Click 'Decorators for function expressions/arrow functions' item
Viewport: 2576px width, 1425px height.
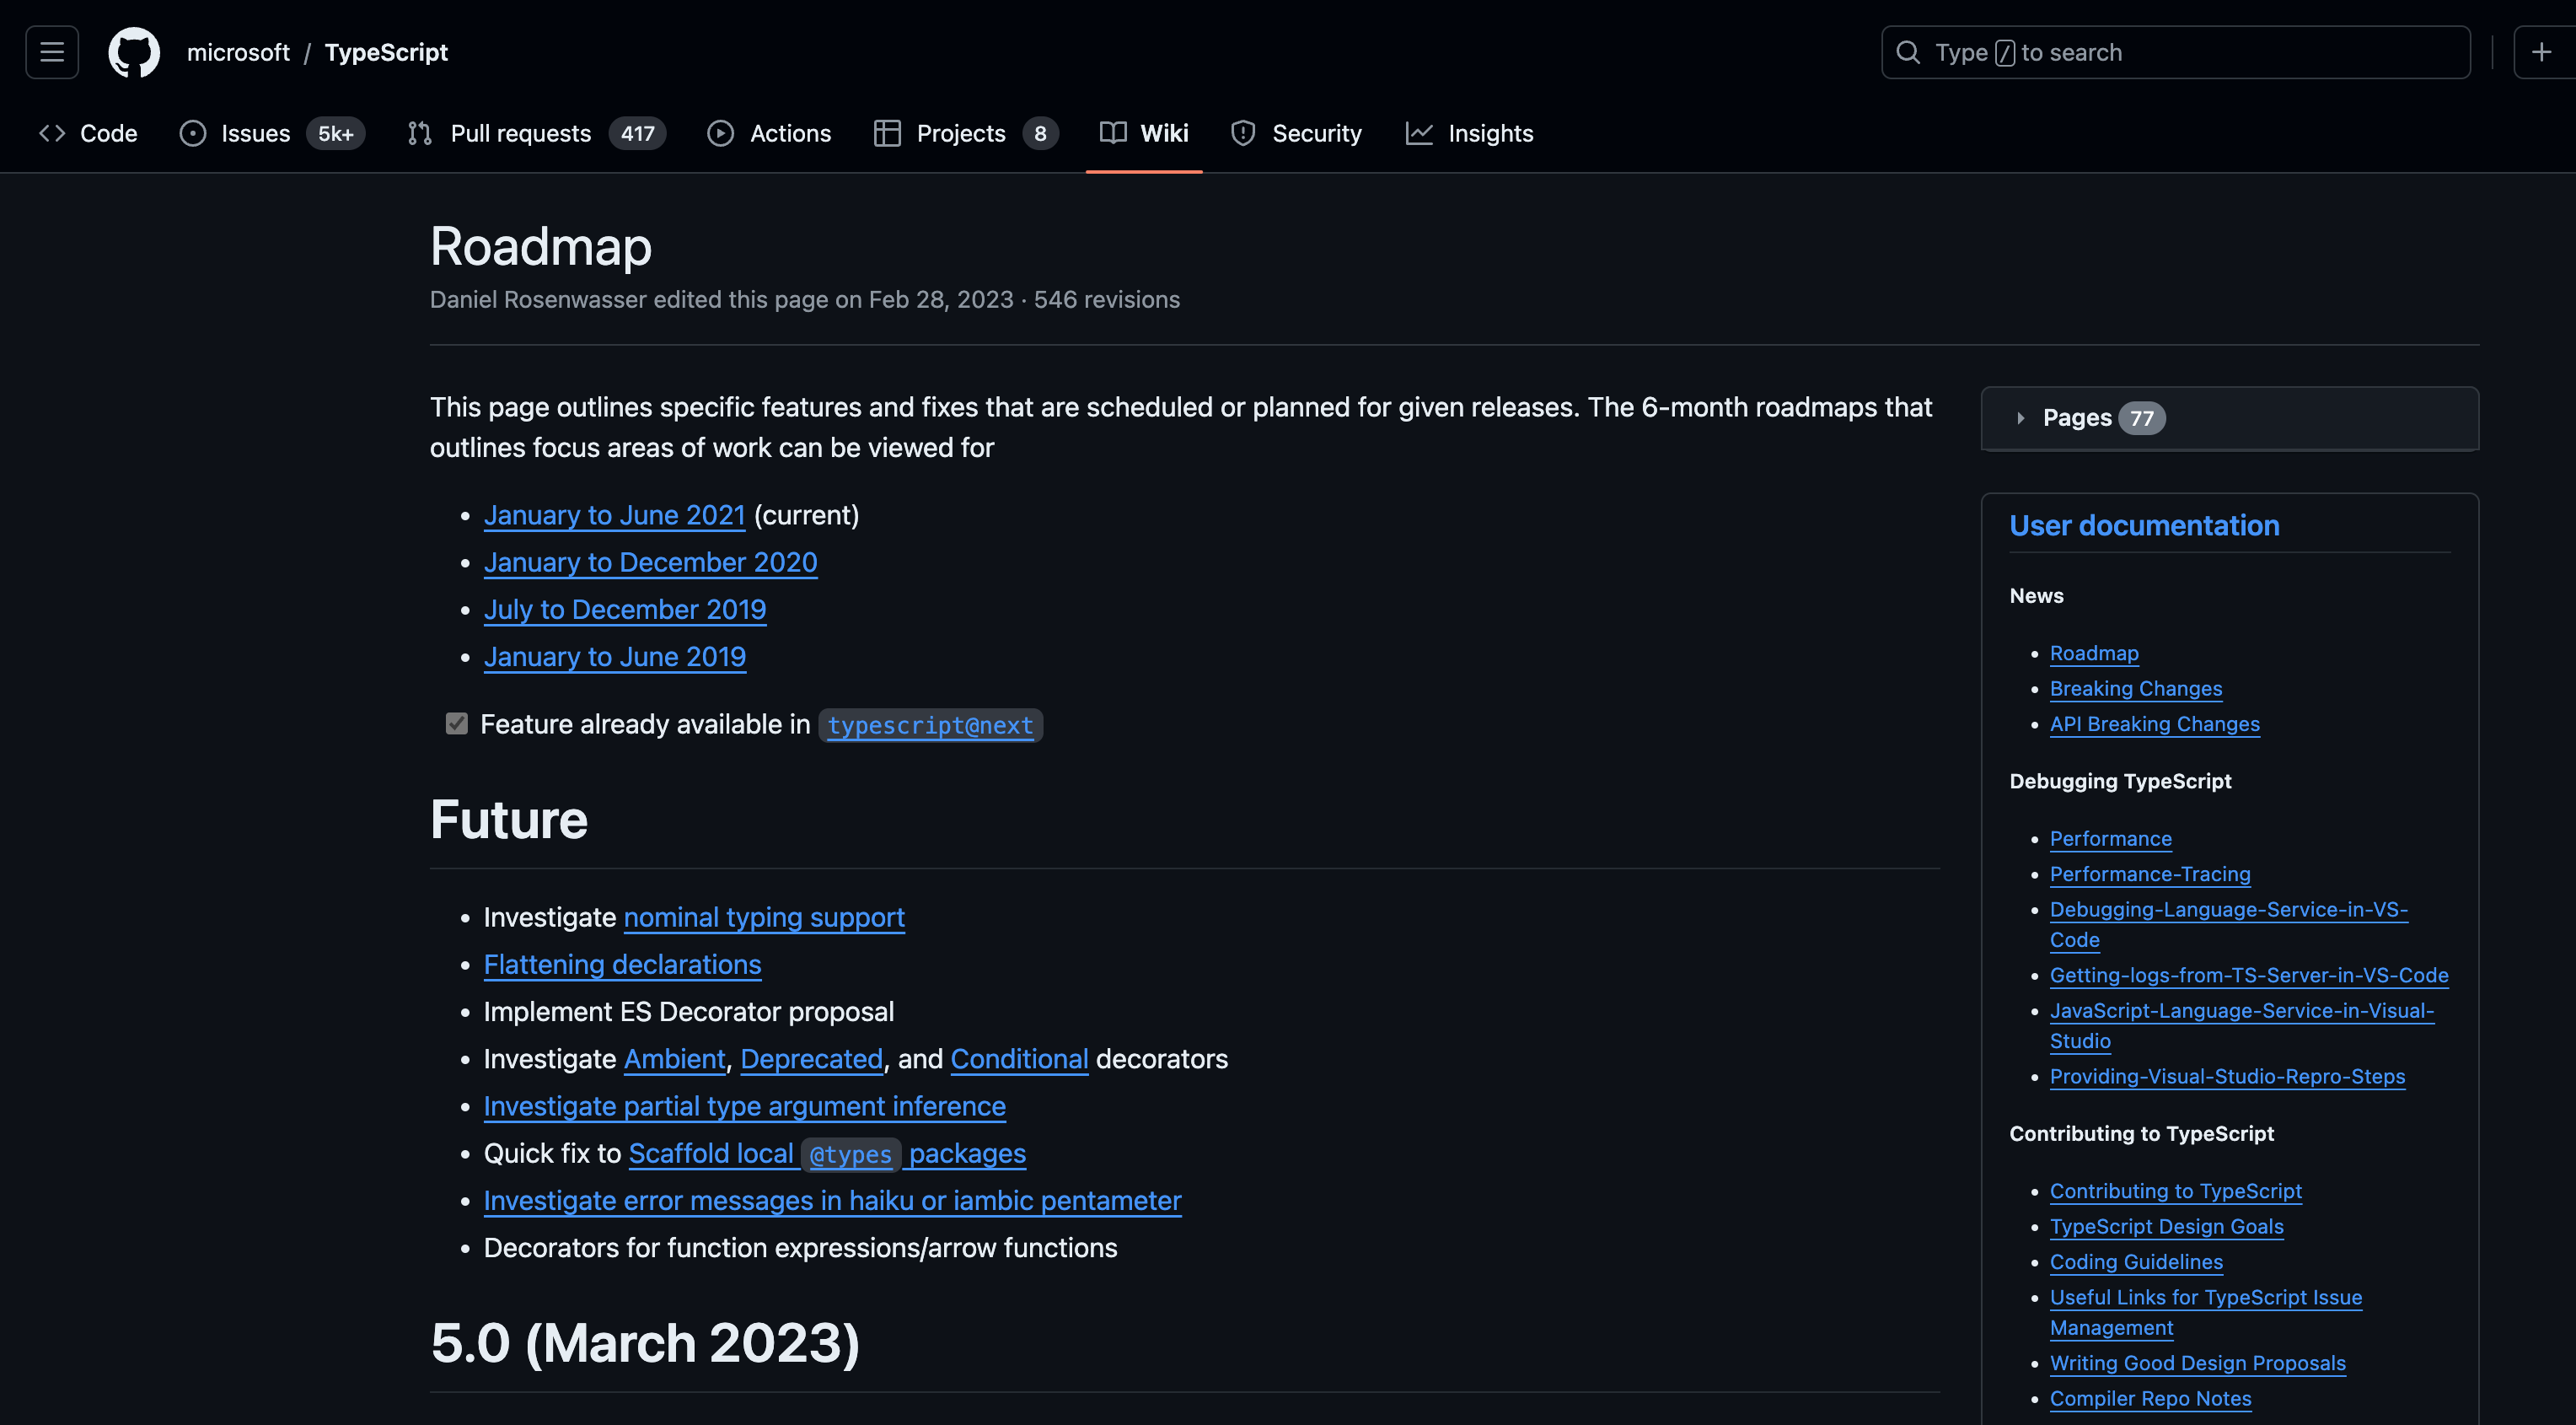[x=800, y=1247]
